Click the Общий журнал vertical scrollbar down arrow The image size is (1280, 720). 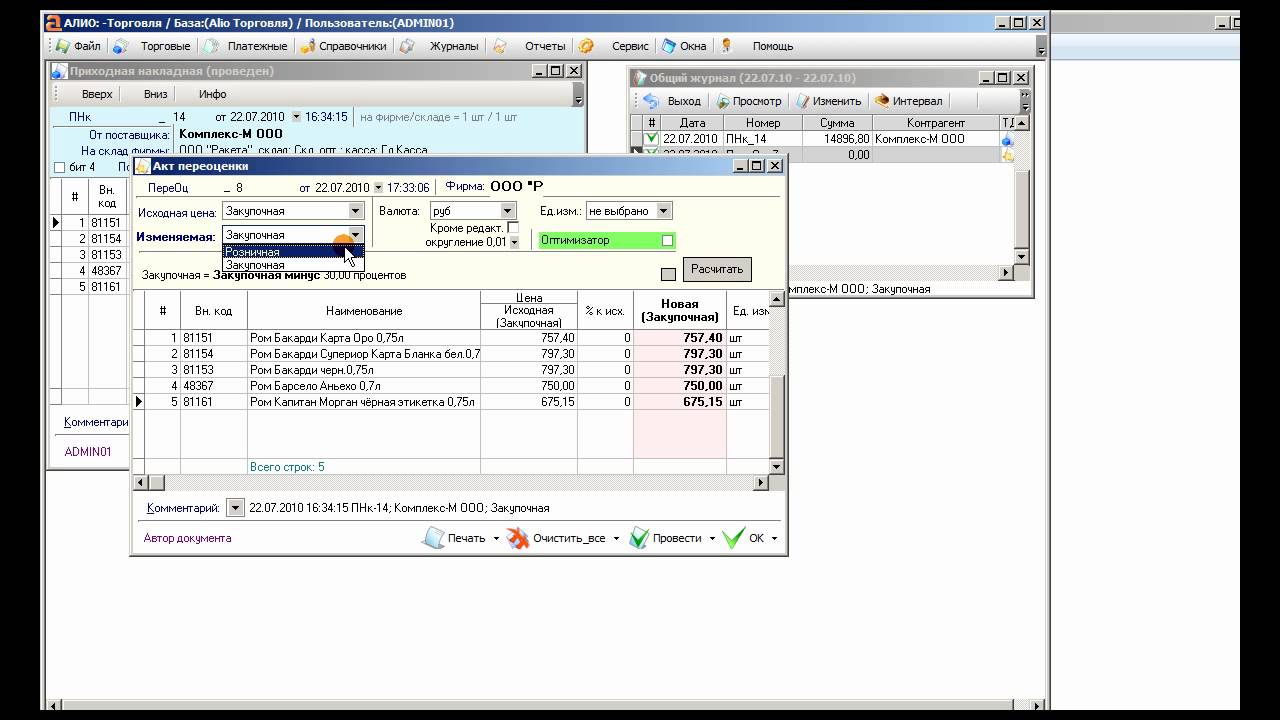1021,257
